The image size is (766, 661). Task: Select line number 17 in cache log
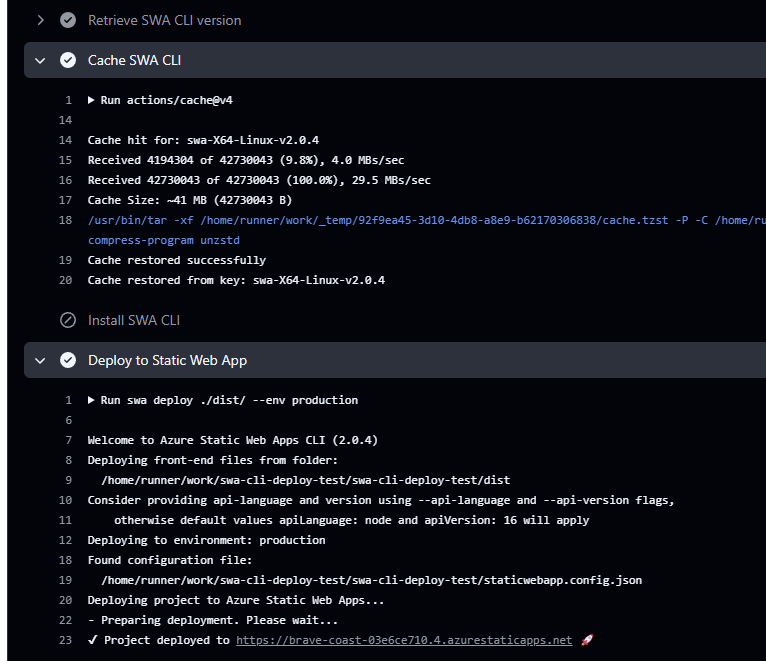pyautogui.click(x=65, y=200)
